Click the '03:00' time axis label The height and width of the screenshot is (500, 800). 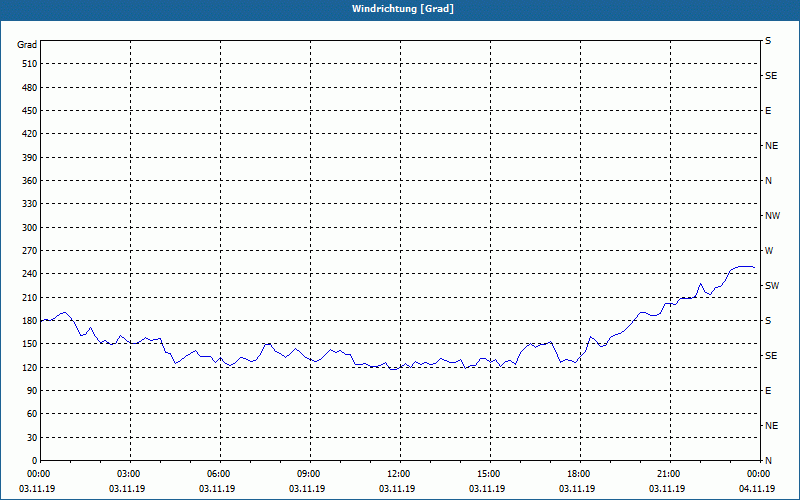pos(130,474)
